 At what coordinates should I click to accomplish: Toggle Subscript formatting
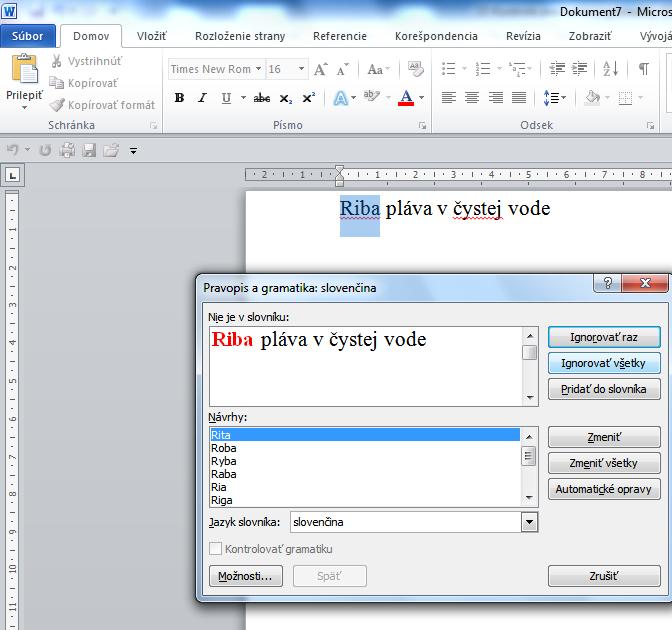pos(285,98)
